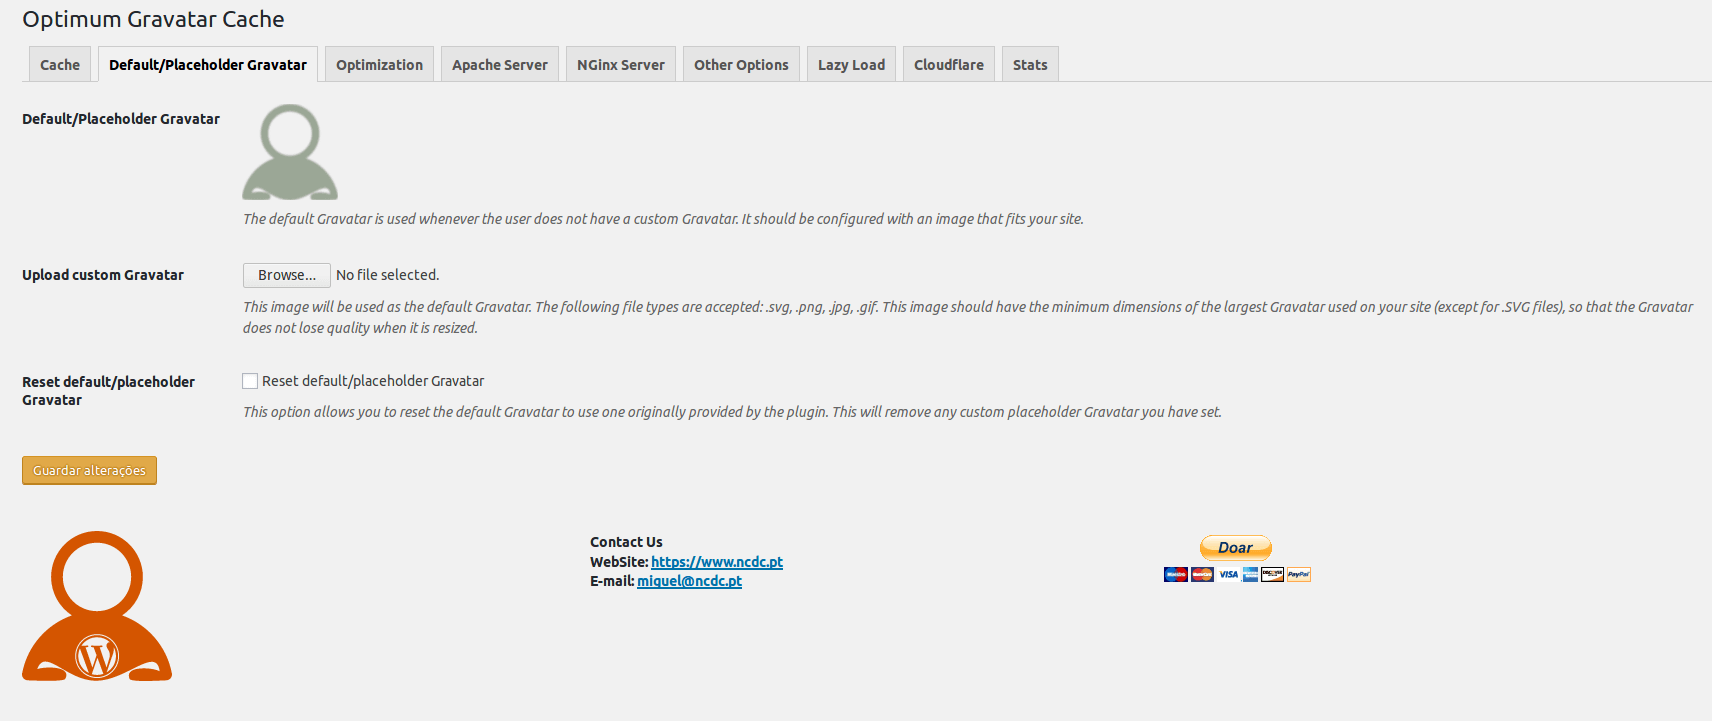Click the 'Optimum Gravatar Cache' page heading
This screenshot has width=1712, height=721.
153,19
